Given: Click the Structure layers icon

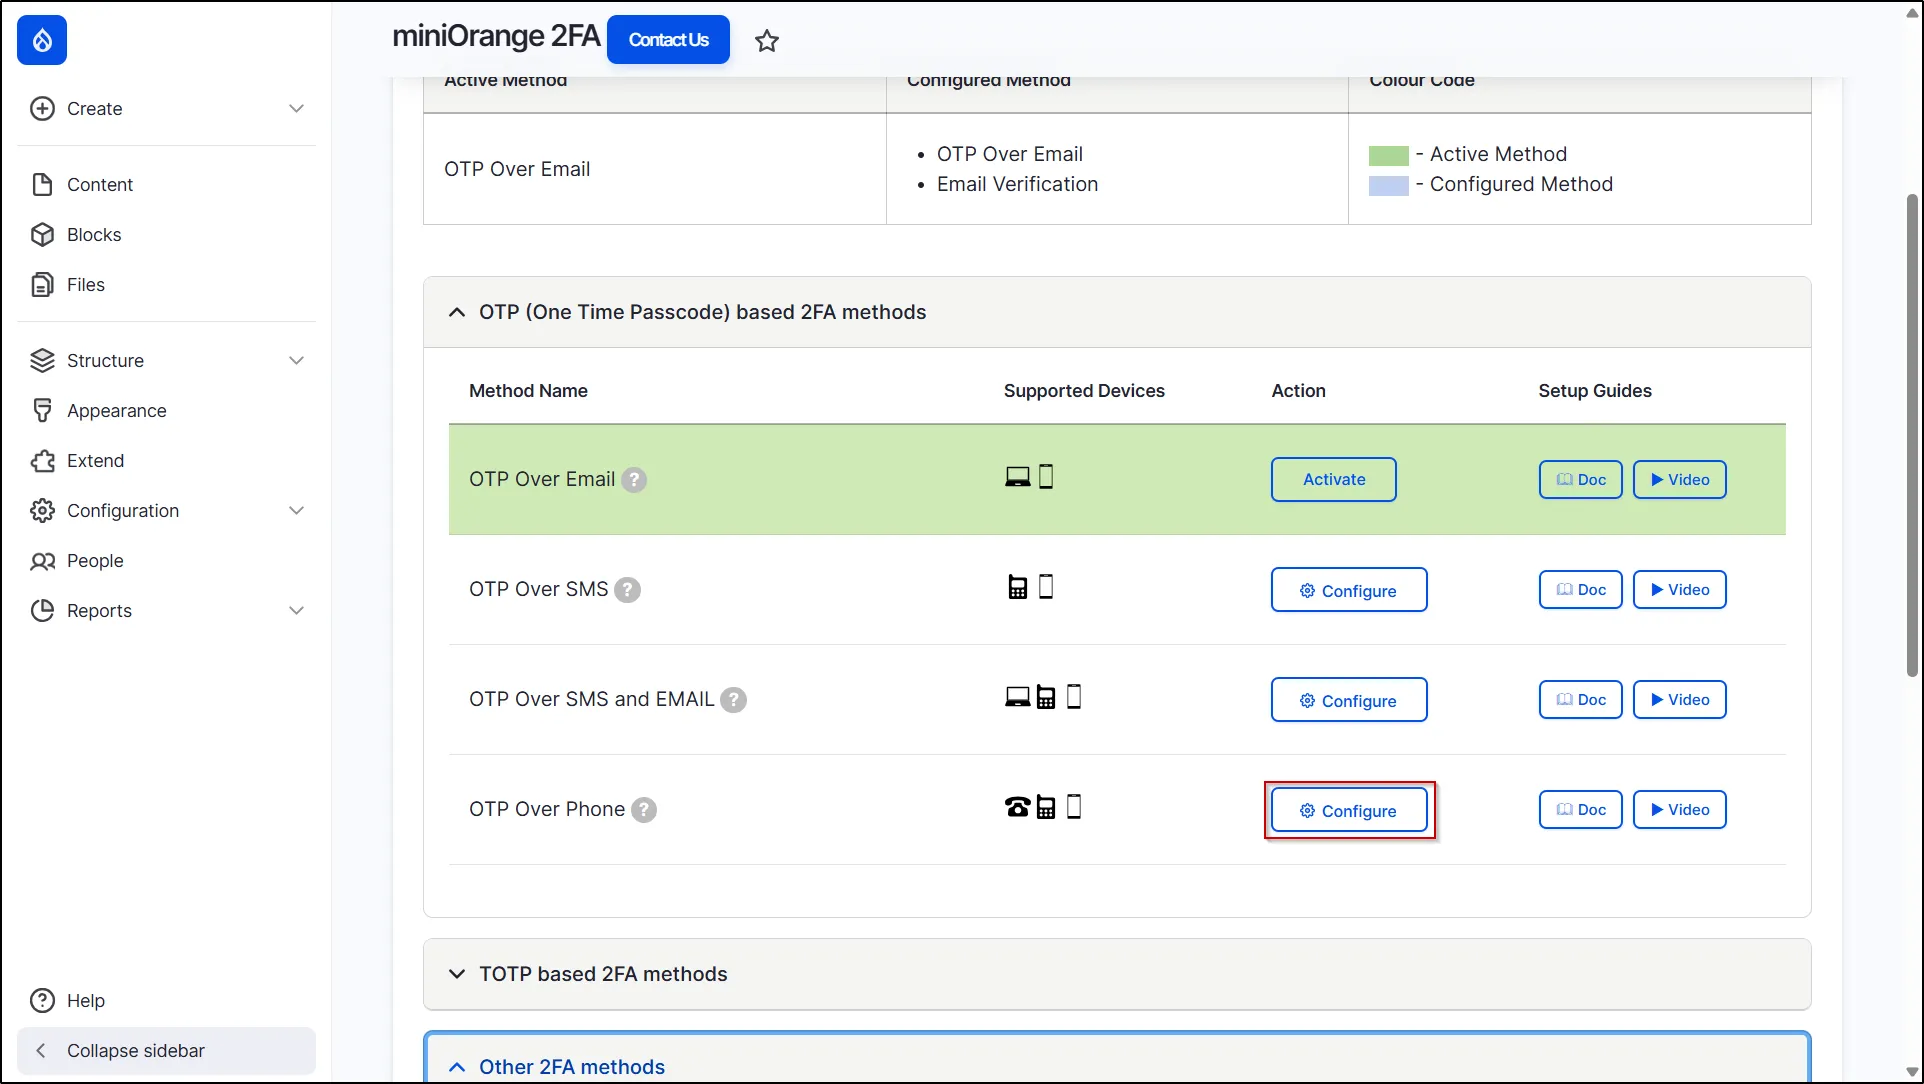Looking at the screenshot, I should click(x=42, y=360).
